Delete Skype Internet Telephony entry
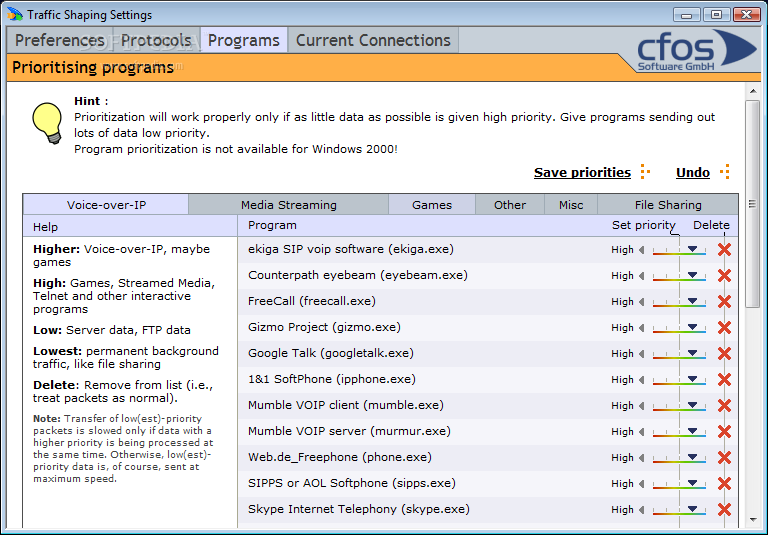768x535 pixels. coord(724,510)
